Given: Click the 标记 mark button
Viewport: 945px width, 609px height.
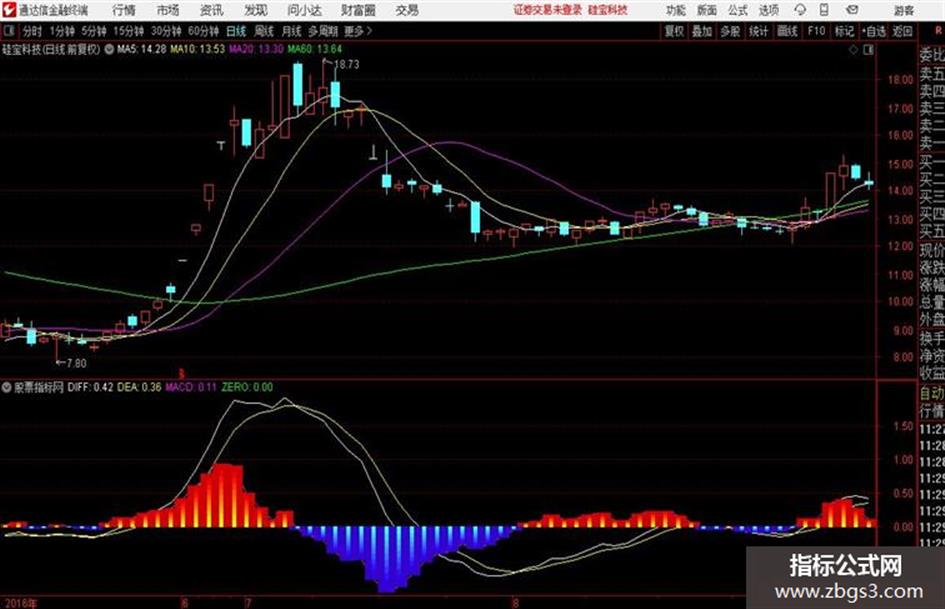Looking at the screenshot, I should click(x=844, y=31).
